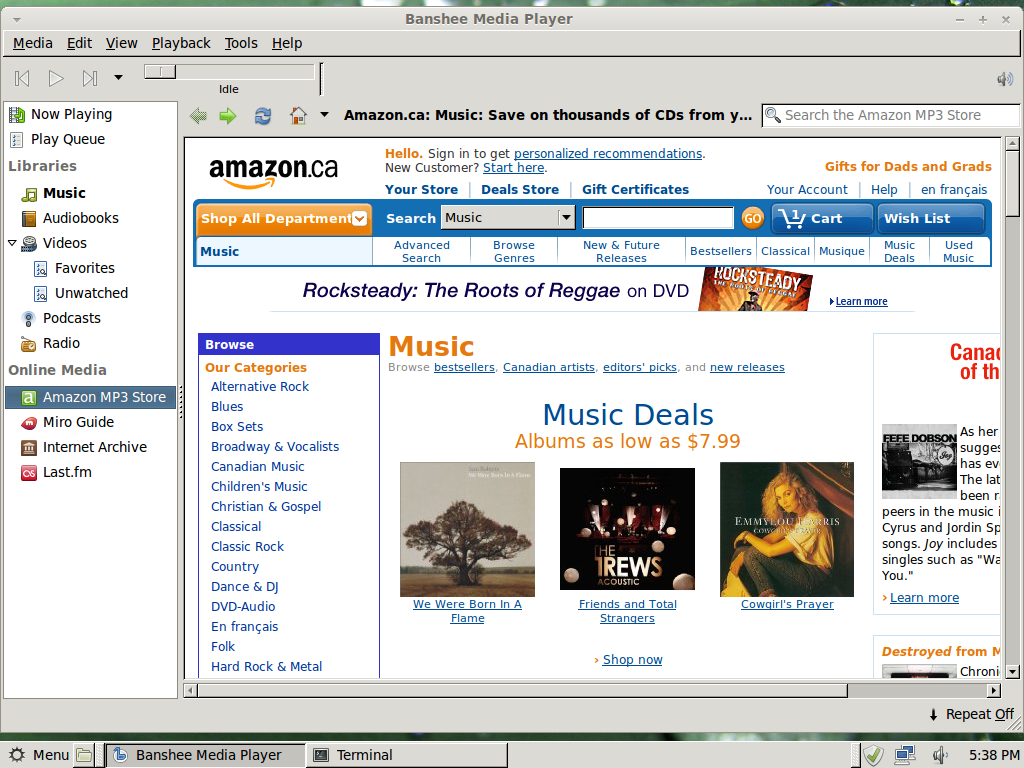
Task: Collapse the Videos tree expander
Action: (12, 243)
